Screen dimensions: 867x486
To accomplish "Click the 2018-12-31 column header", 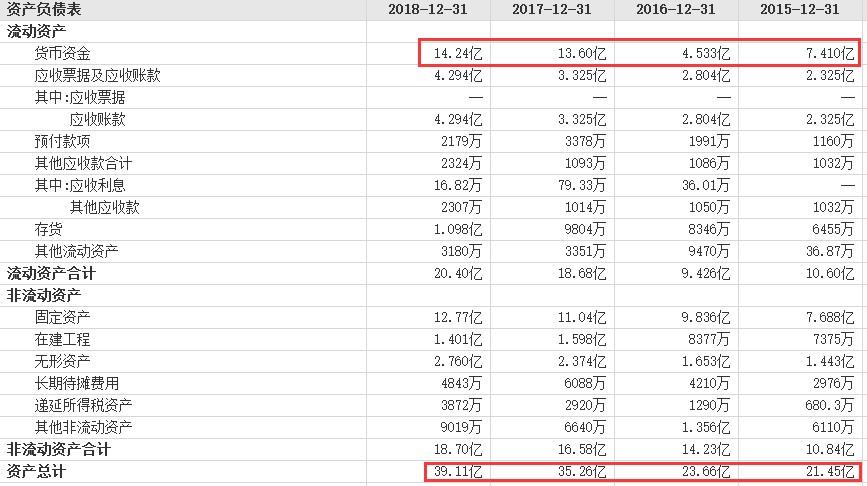I will click(427, 9).
